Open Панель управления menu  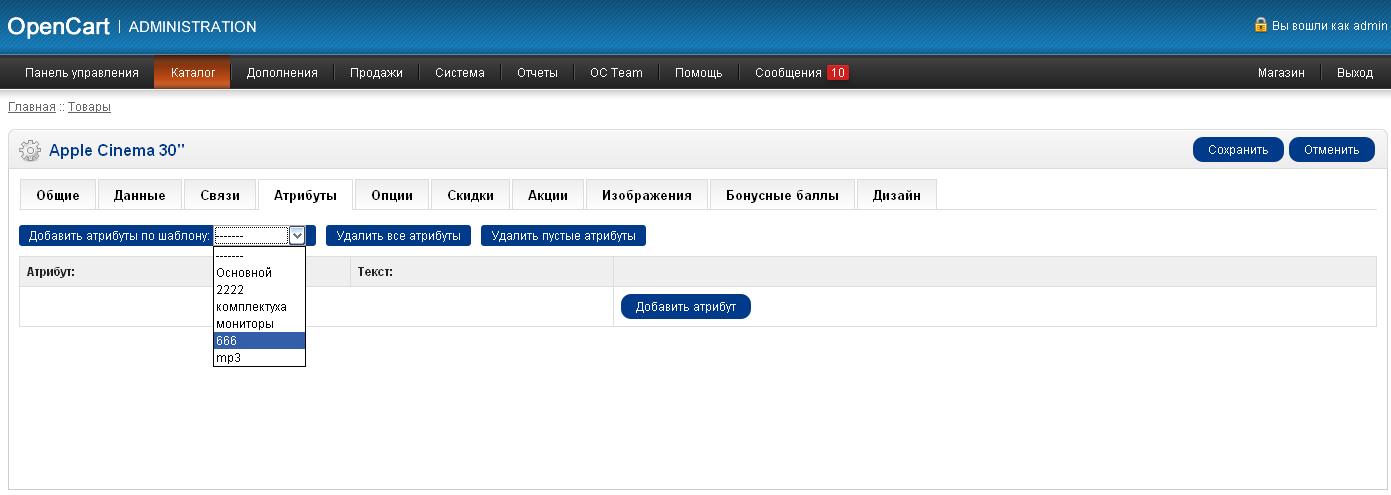click(82, 73)
